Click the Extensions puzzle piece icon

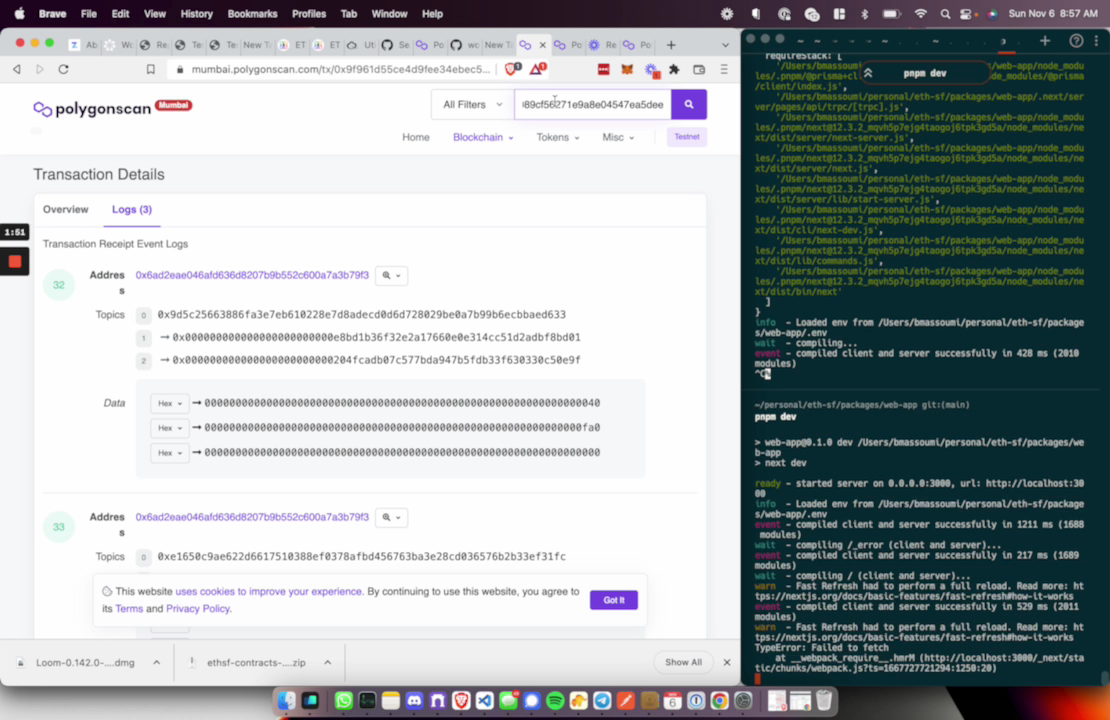pyautogui.click(x=674, y=69)
